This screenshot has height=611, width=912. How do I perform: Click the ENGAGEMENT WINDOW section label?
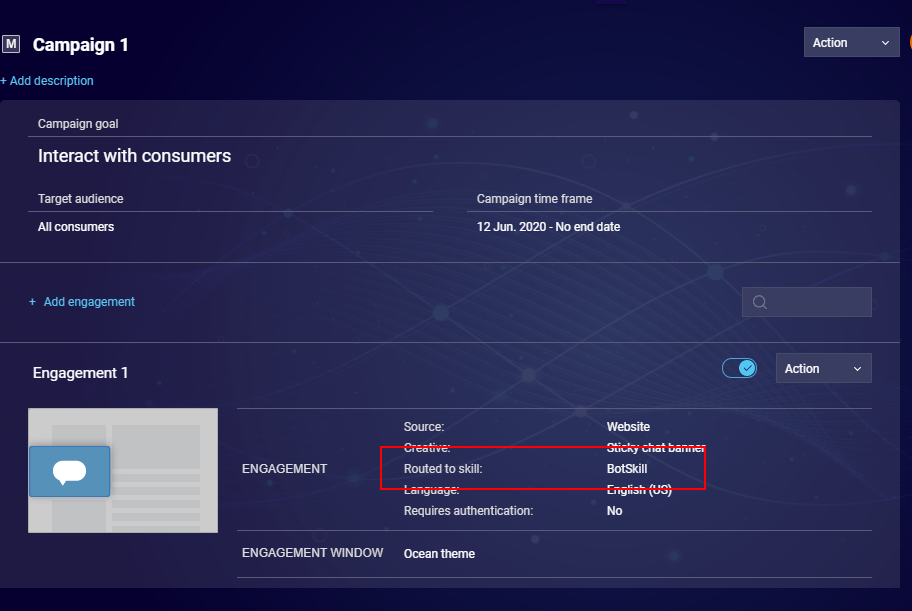[312, 553]
